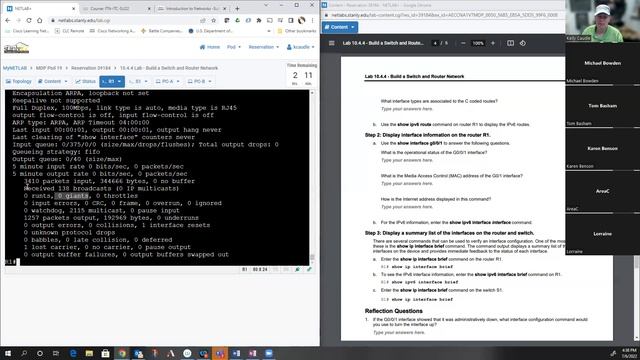Open the Windows Start menu
The height and width of the screenshot is (360, 640).
point(8,353)
